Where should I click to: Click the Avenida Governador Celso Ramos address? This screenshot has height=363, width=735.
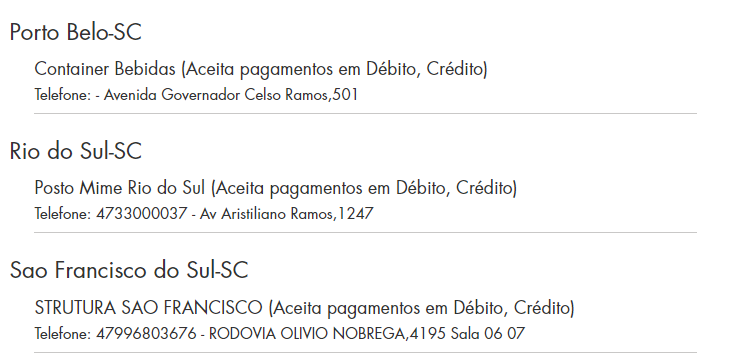click(x=231, y=95)
